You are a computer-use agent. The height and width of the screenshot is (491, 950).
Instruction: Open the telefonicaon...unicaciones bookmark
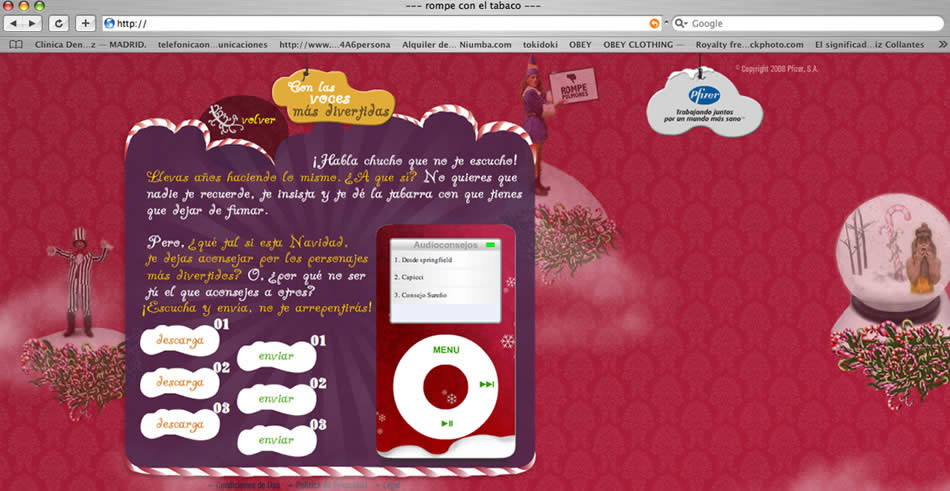pyautogui.click(x=213, y=44)
